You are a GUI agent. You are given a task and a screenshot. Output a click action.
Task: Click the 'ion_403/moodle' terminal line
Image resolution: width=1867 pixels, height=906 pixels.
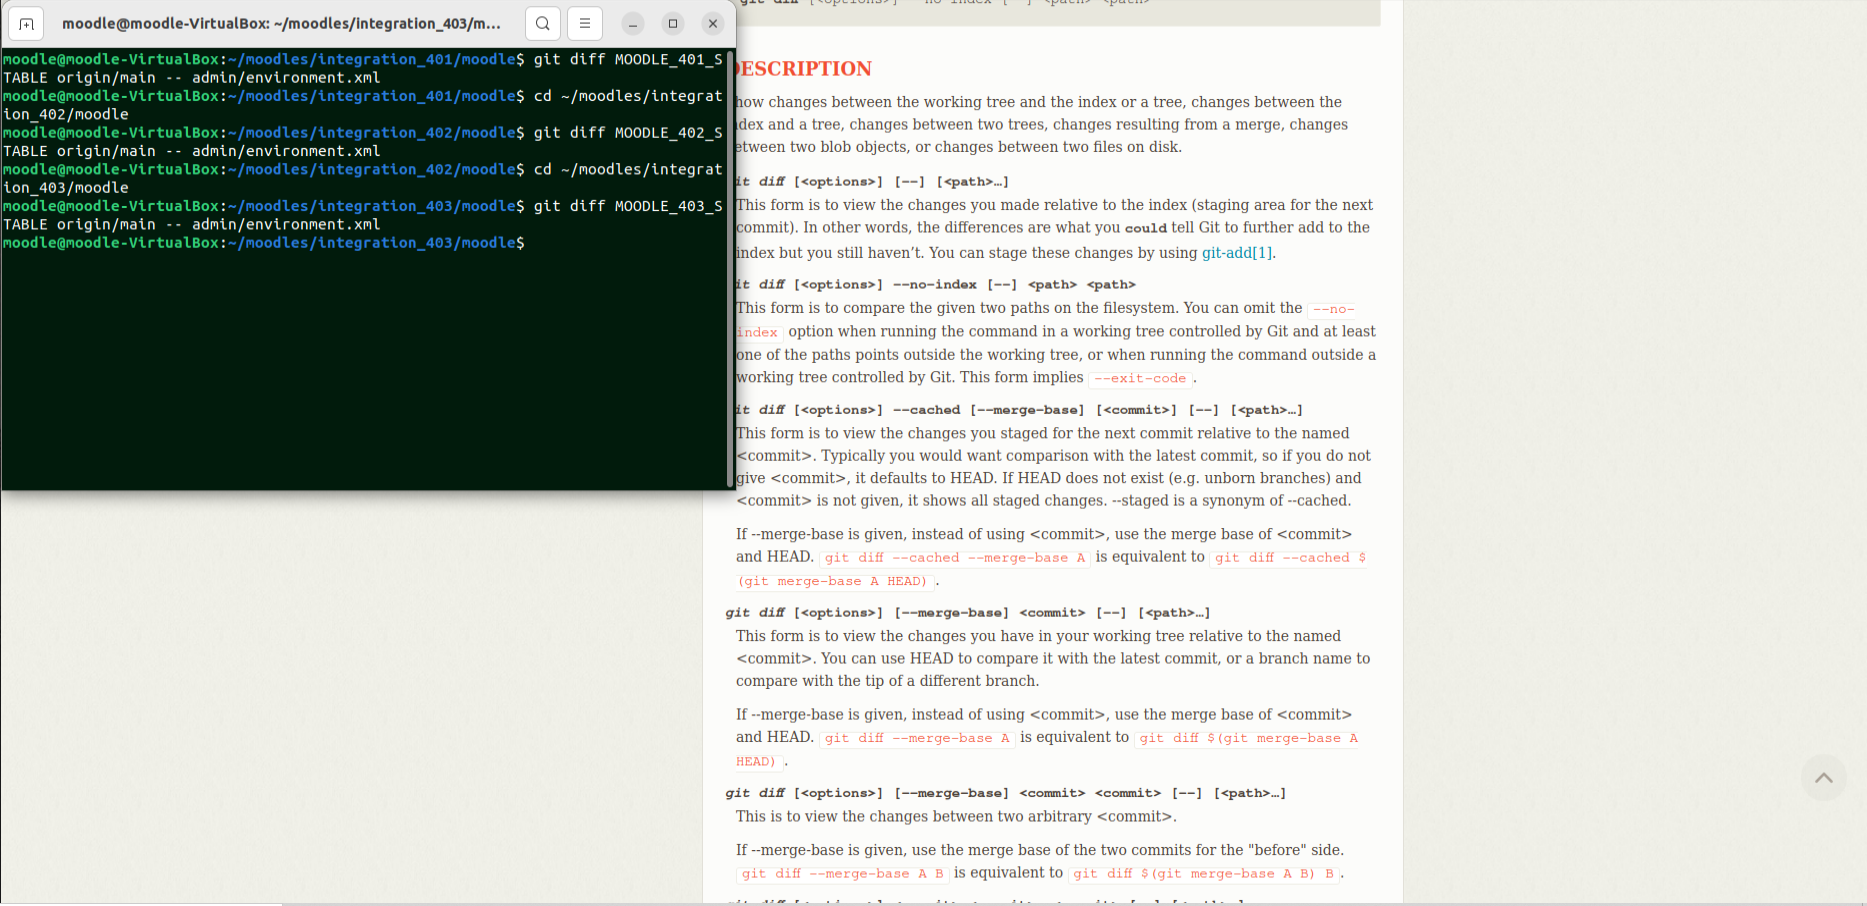pyautogui.click(x=65, y=188)
